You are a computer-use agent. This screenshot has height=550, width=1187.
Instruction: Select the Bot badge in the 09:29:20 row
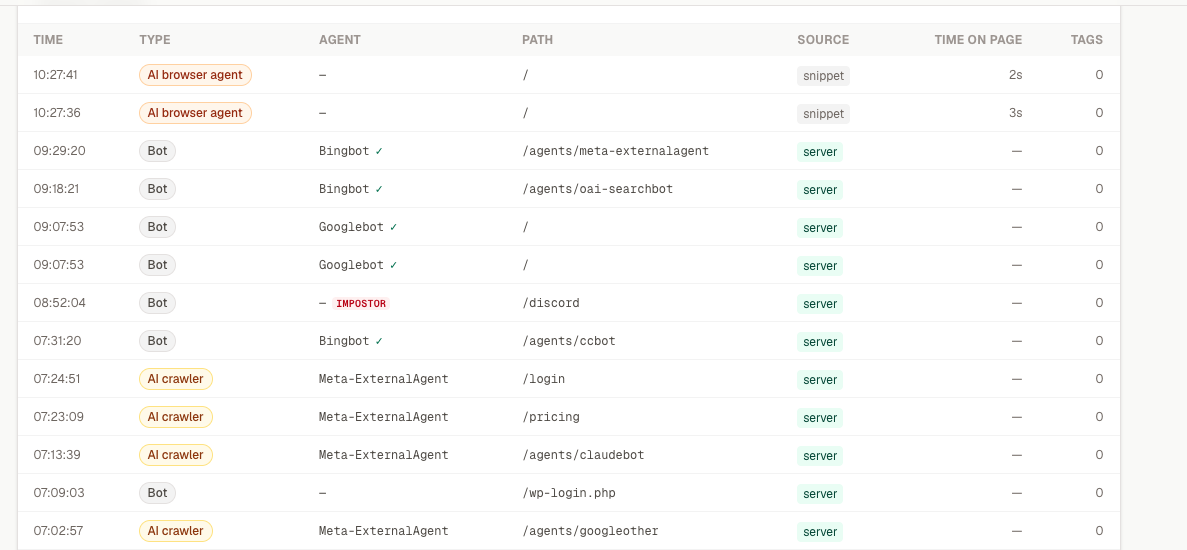(x=157, y=151)
